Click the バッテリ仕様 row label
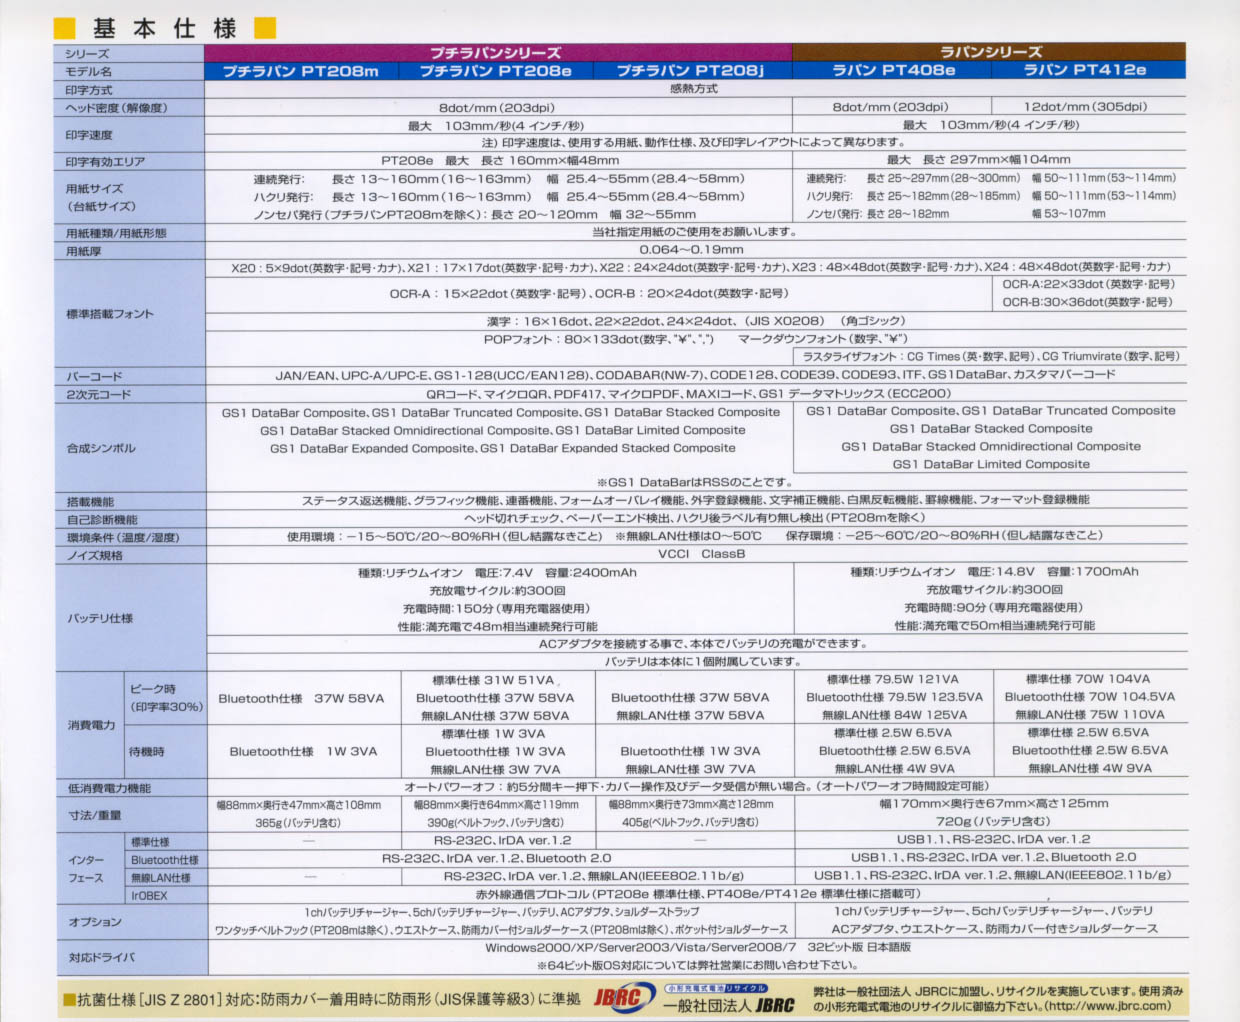1240x1022 pixels. [x=99, y=618]
